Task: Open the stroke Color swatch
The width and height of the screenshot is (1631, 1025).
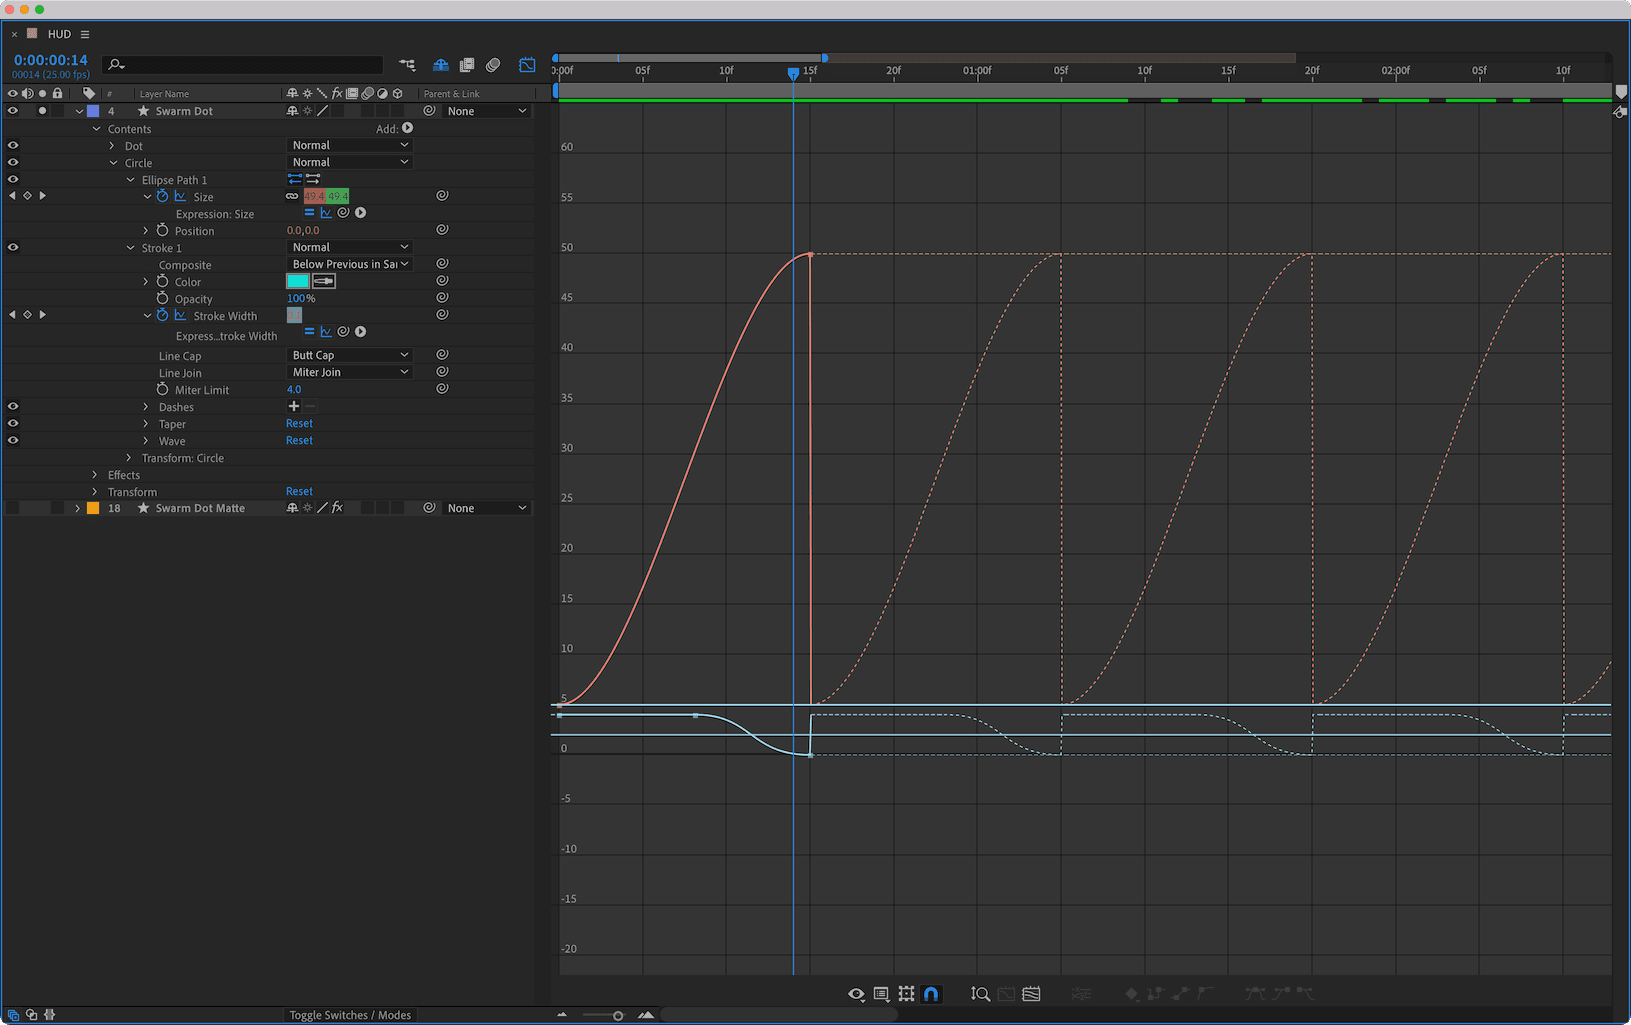Action: 298,282
